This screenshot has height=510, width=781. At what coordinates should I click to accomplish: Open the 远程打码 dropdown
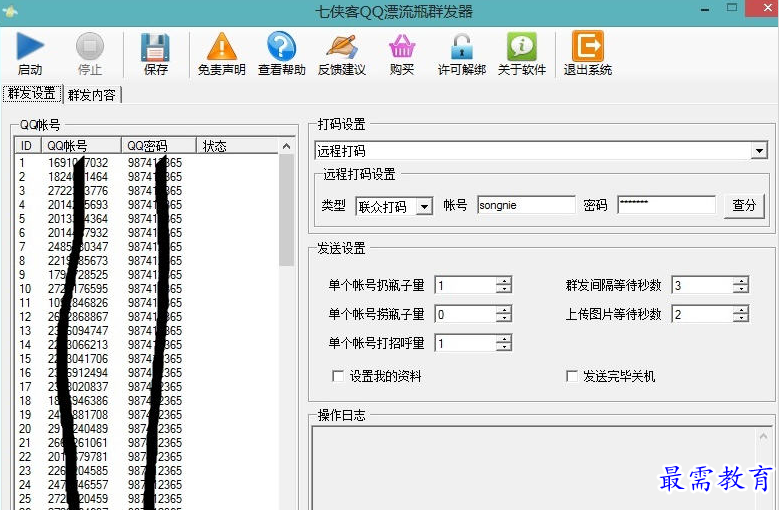(x=759, y=150)
